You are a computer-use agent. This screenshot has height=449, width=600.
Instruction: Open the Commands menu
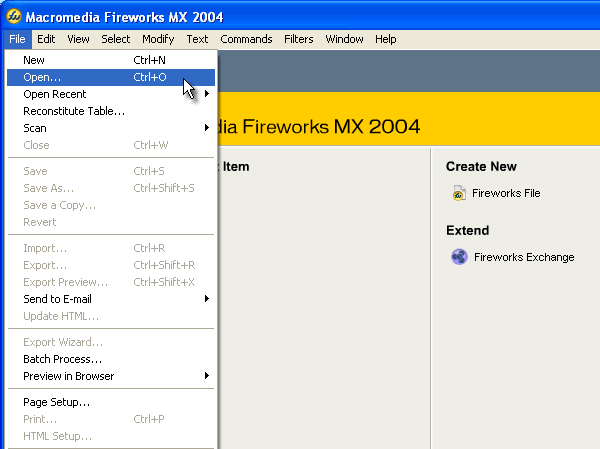coord(246,39)
